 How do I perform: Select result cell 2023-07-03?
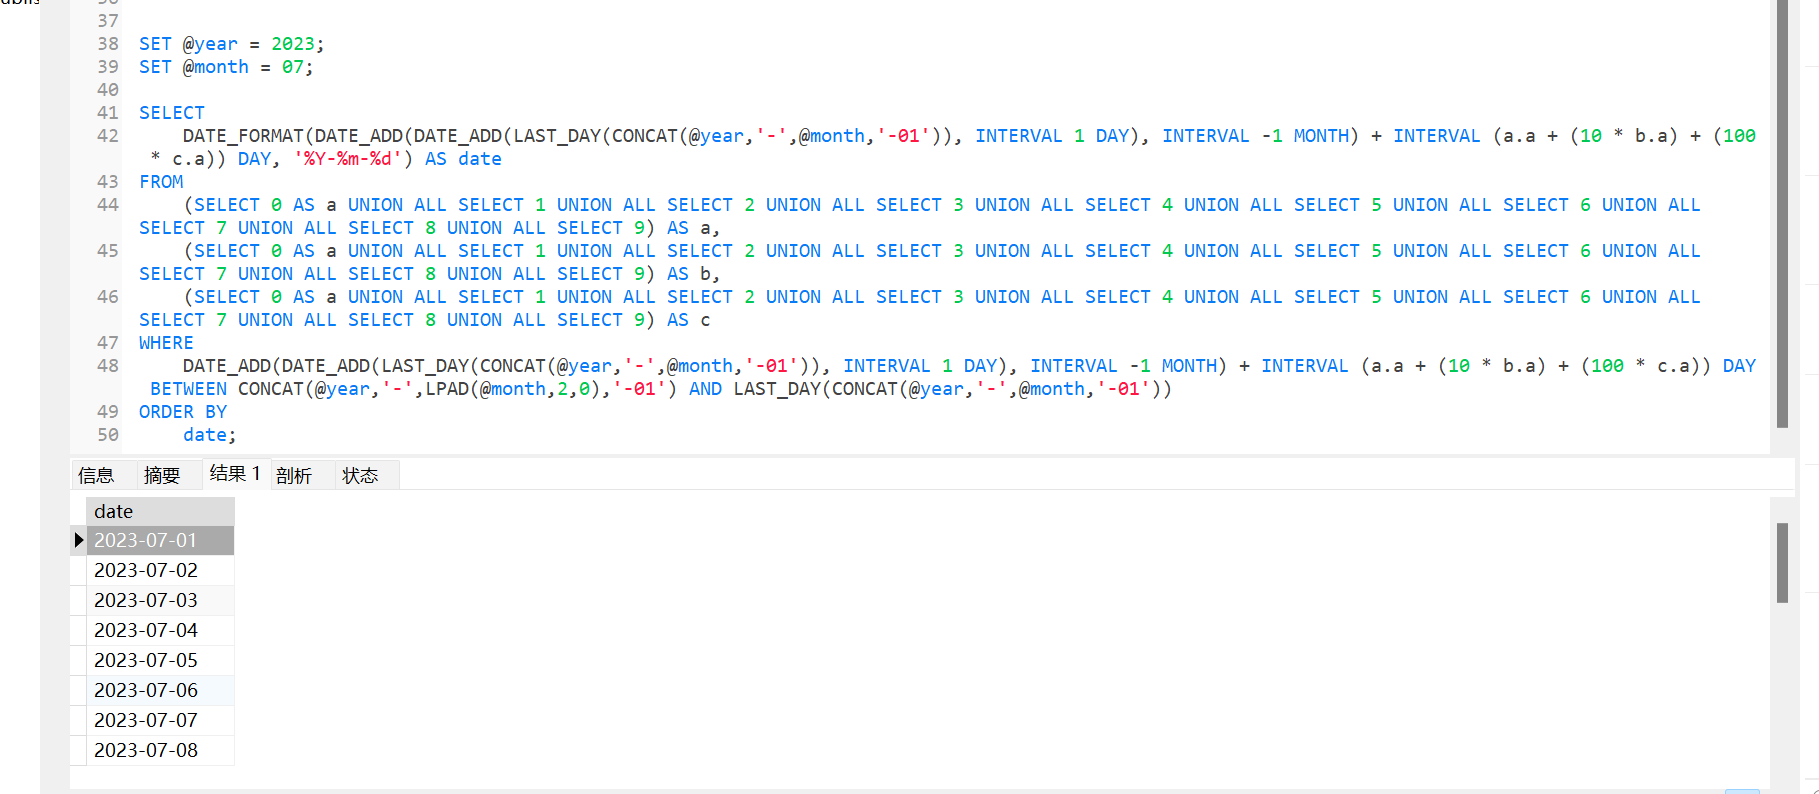[x=160, y=600]
